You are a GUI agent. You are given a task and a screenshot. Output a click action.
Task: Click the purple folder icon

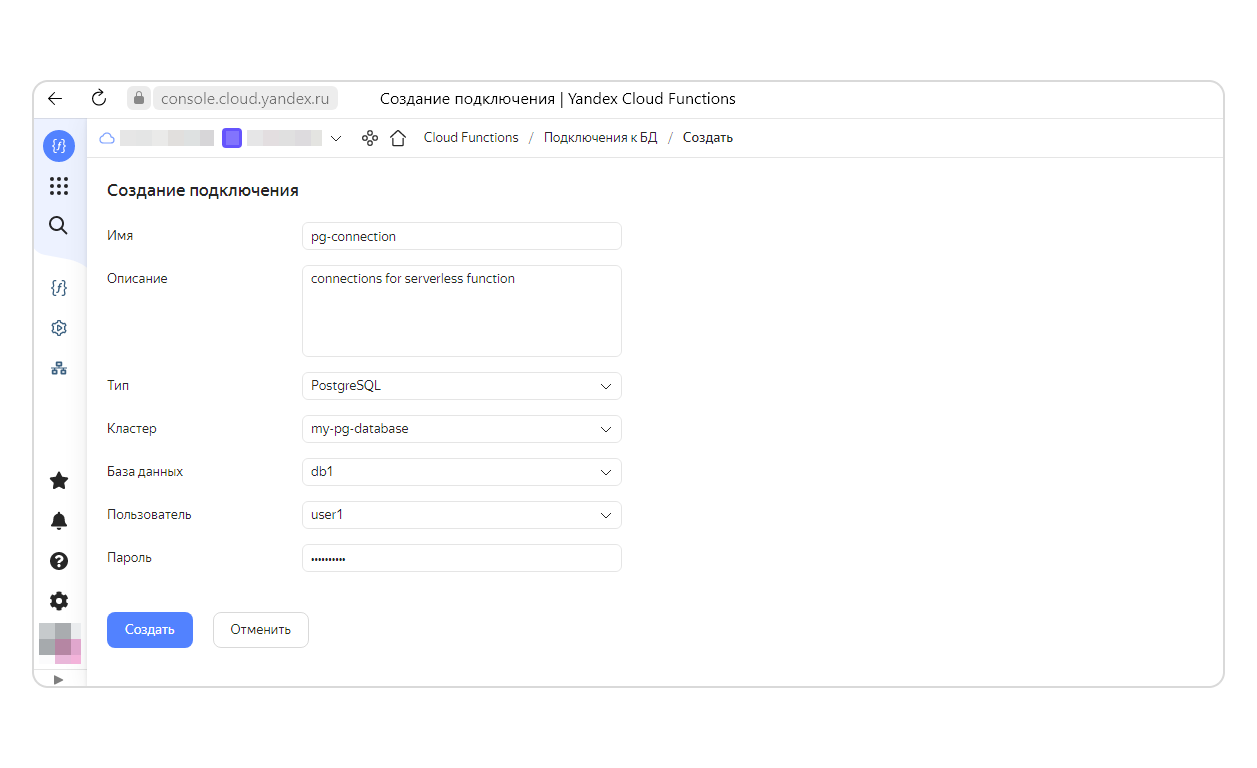[x=232, y=138]
